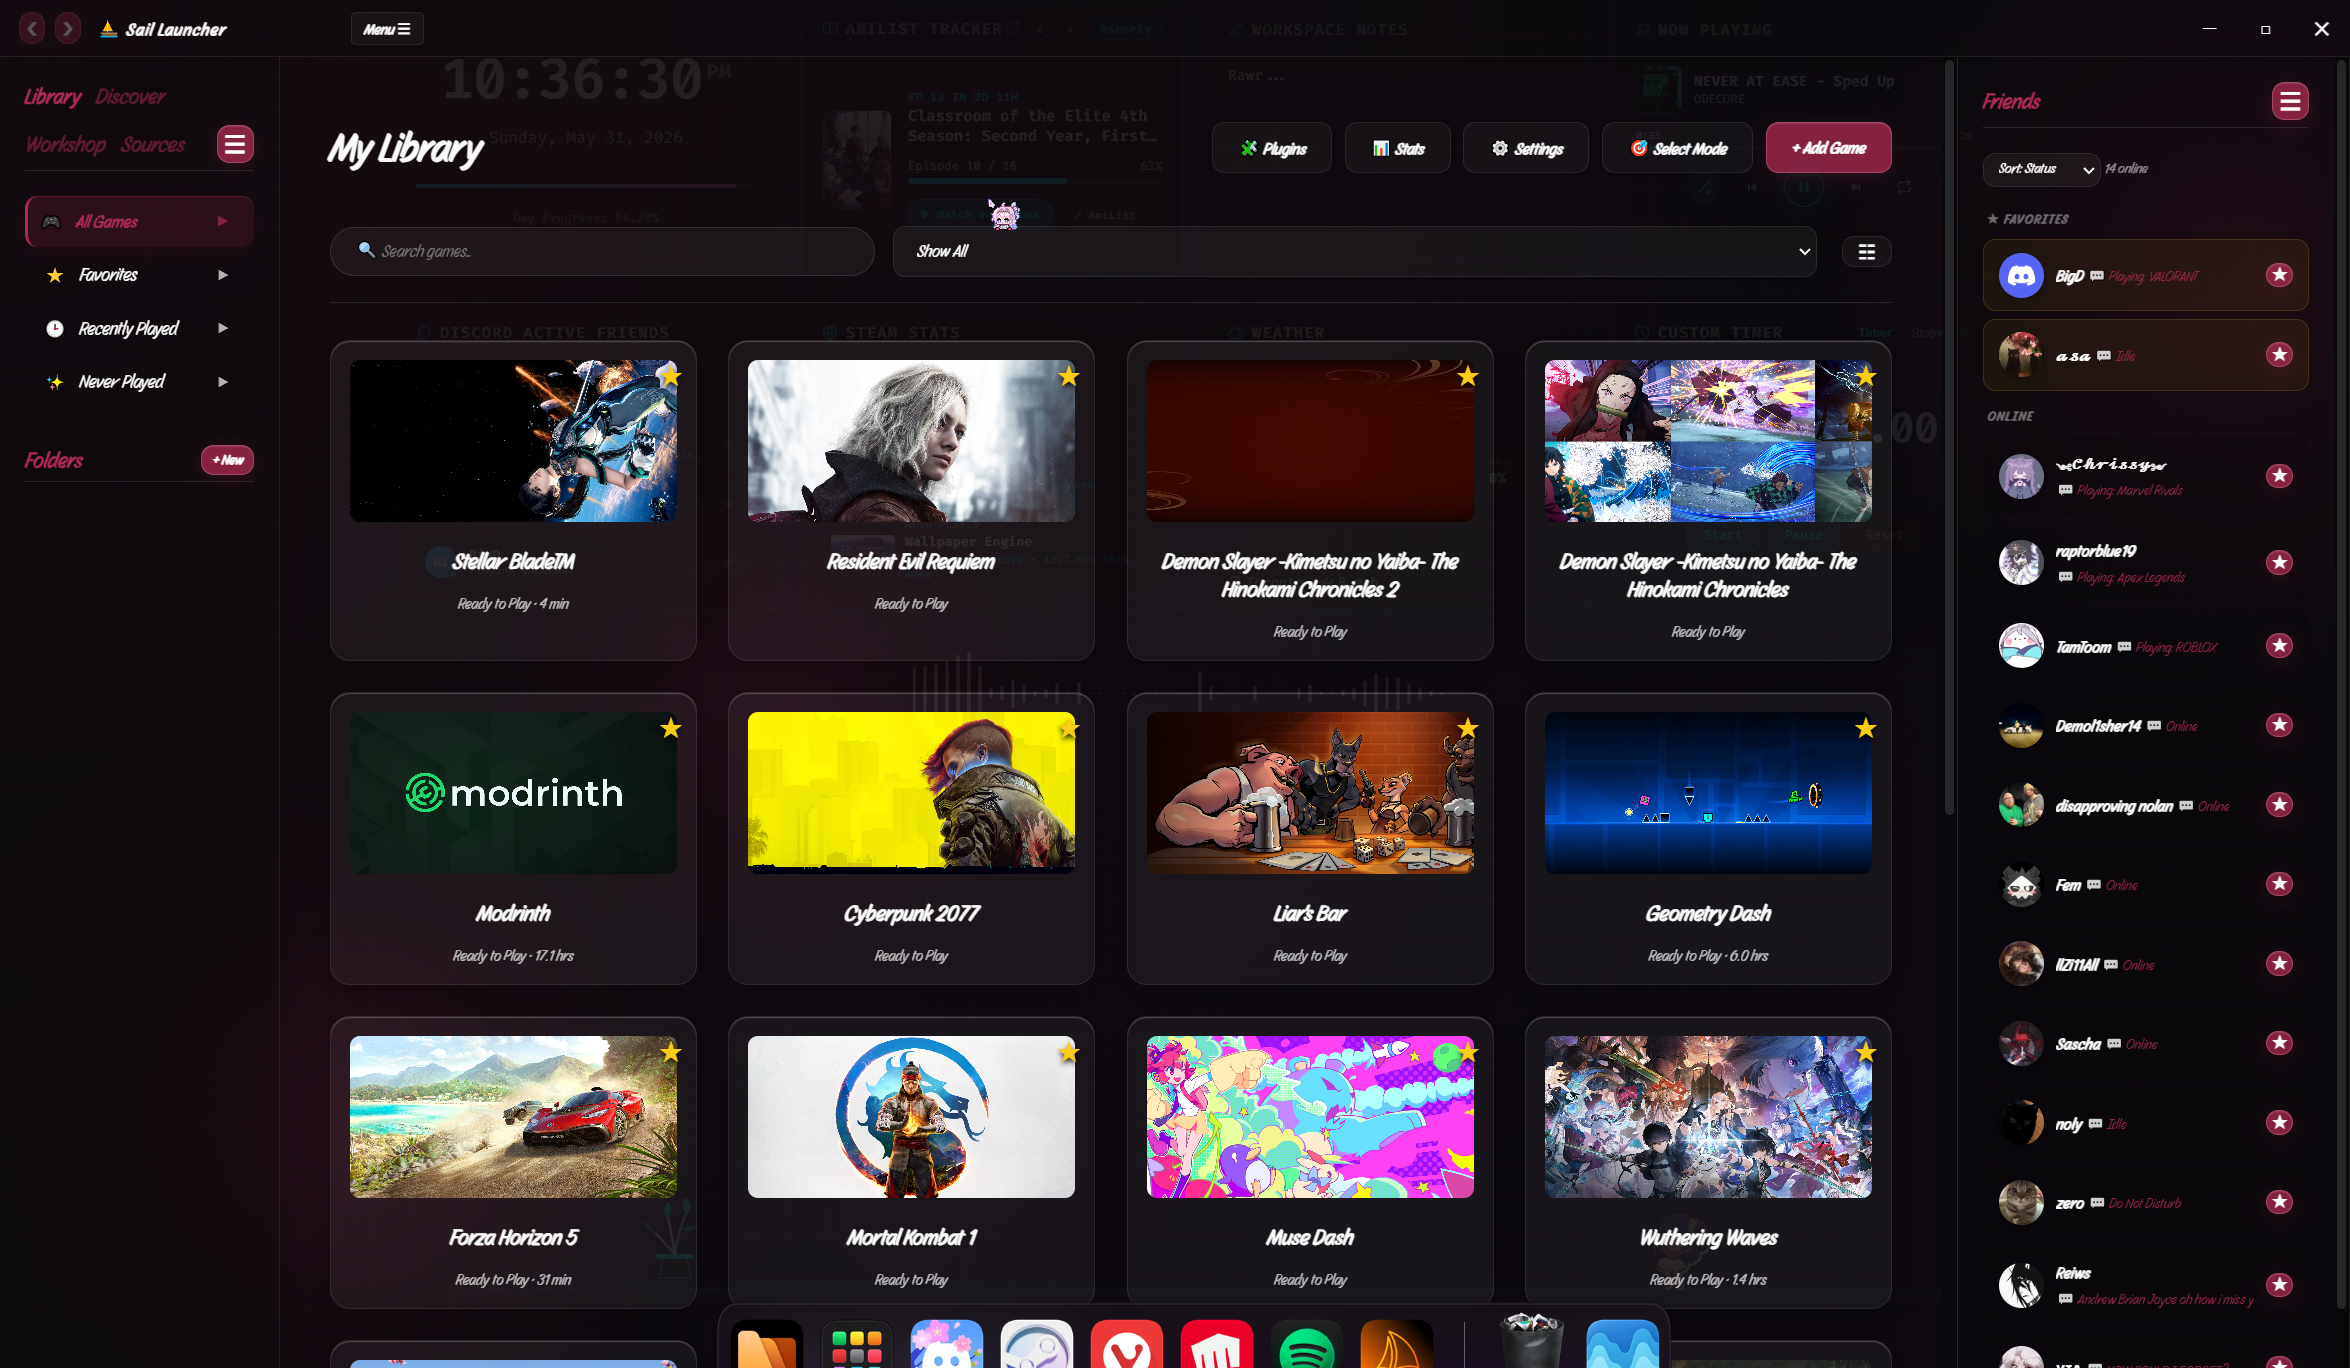
Task: Open the Trash icon in the dock
Action: [x=1531, y=1340]
